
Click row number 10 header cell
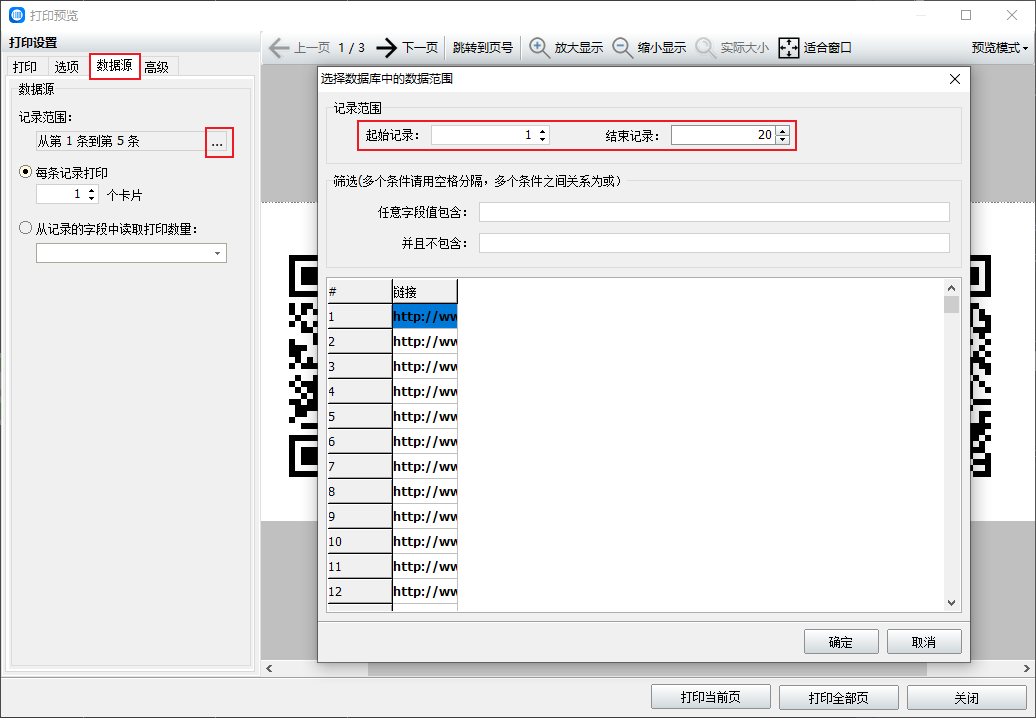point(359,542)
